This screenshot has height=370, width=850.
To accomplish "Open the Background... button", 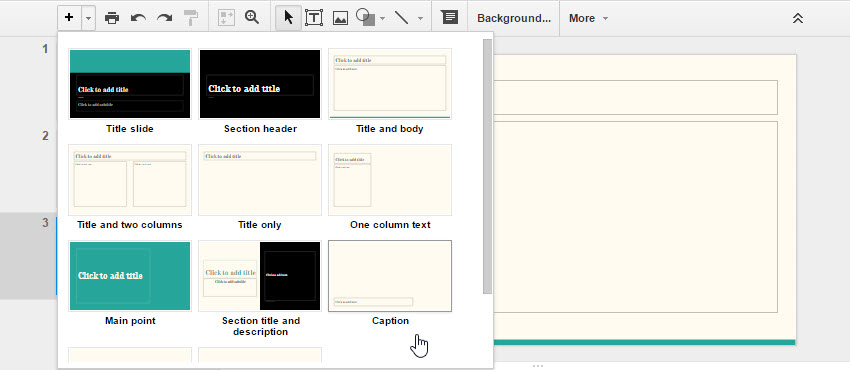I will 513,18.
